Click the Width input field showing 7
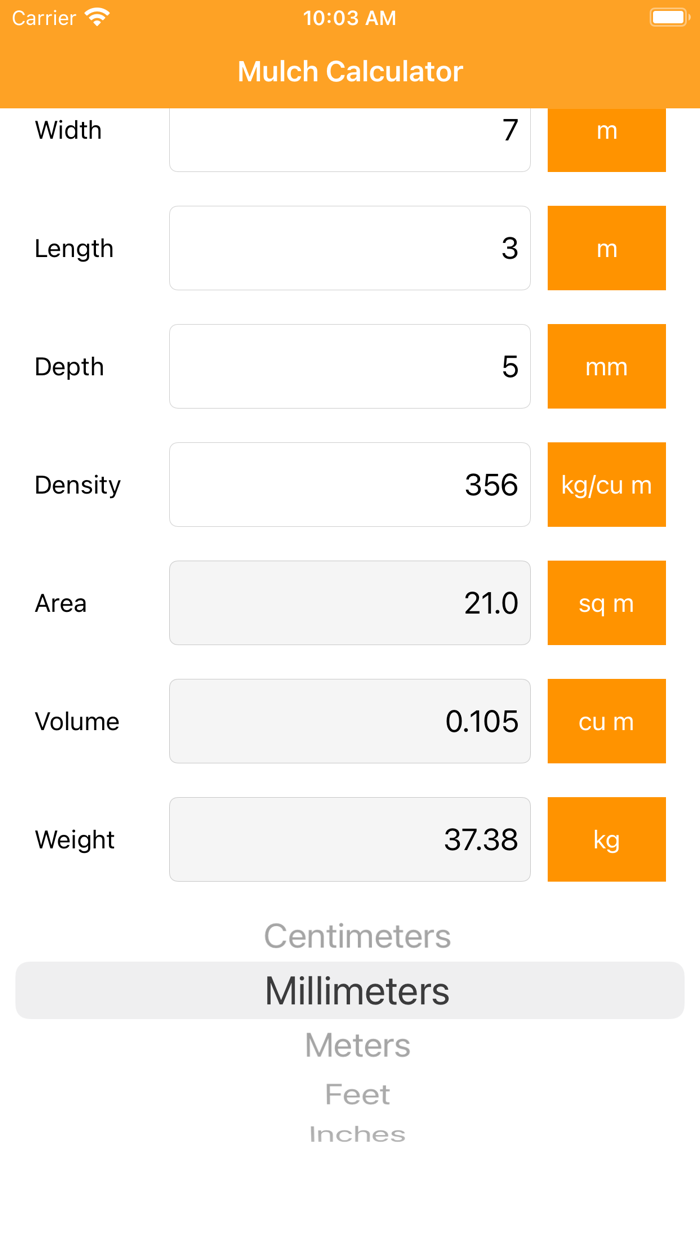The height and width of the screenshot is (1244, 700). (350, 139)
